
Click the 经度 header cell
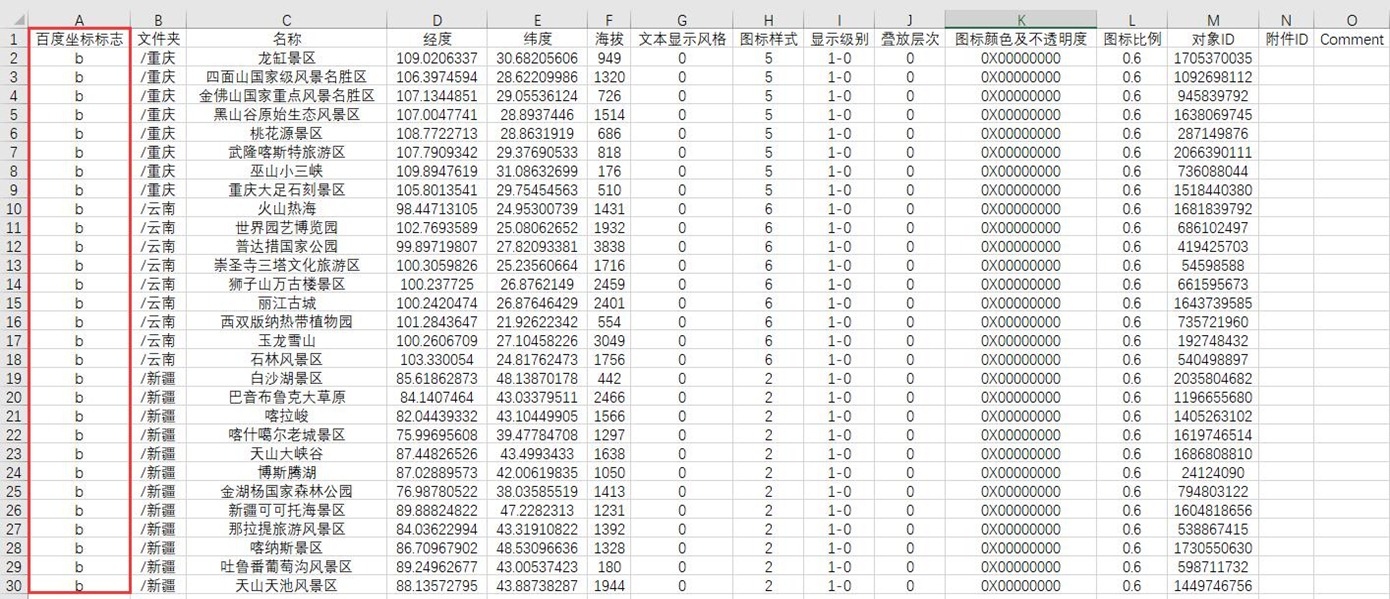tap(437, 40)
